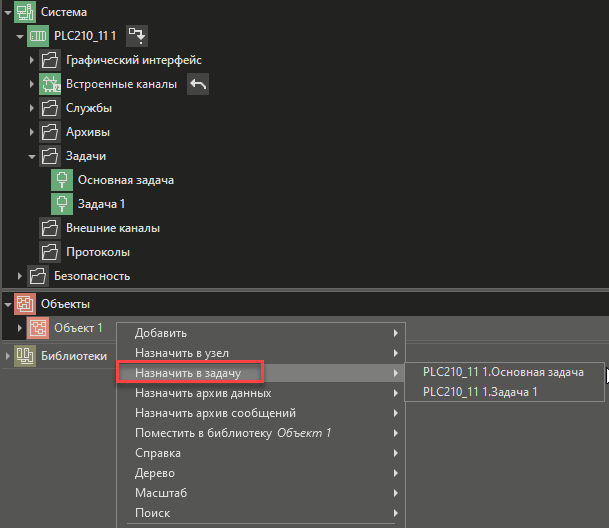Image resolution: width=609 pixels, height=528 pixels.
Task: Open Назначить архив данных submenu
Action: click(x=261, y=393)
